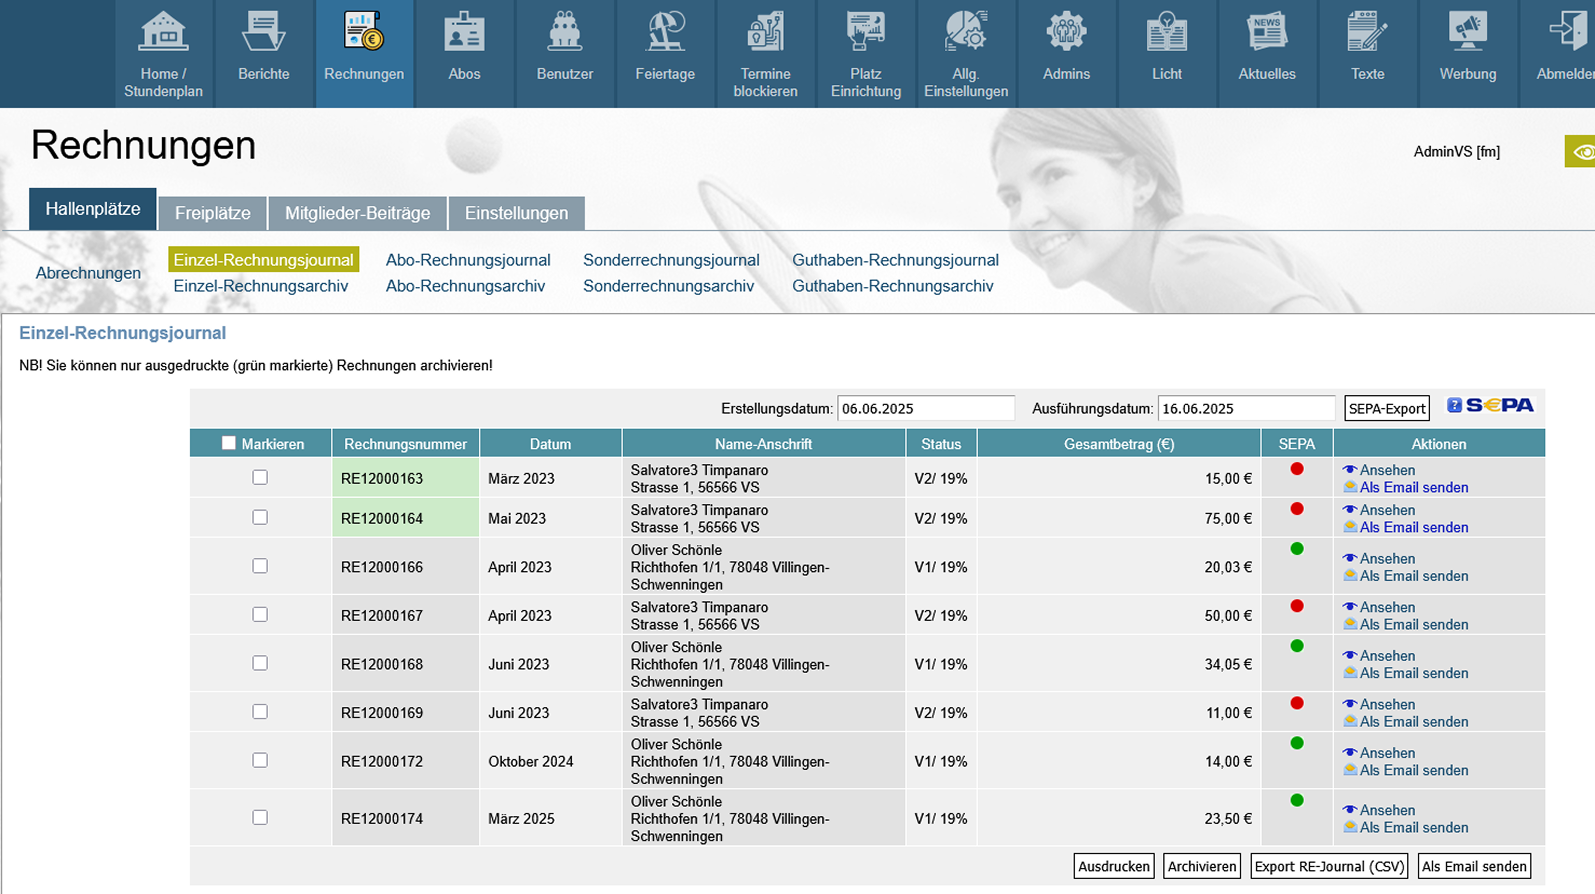
Task: Open Benutzer user management icon
Action: click(x=565, y=33)
